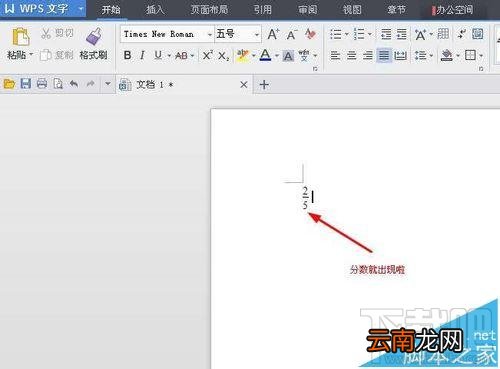Open the phonetic guide 变 tool
The height and width of the screenshot is (369, 500).
[304, 55]
